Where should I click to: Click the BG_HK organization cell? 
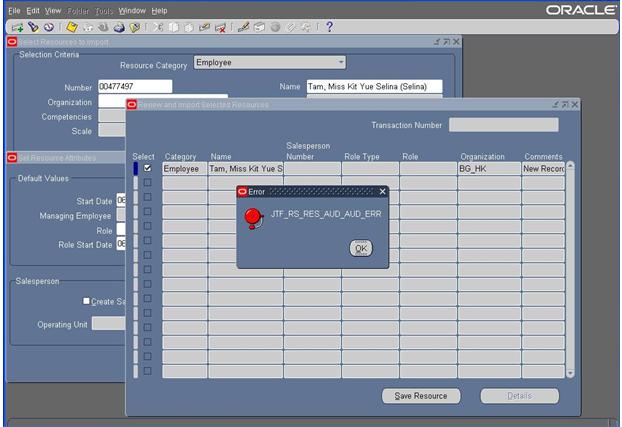[x=489, y=169]
